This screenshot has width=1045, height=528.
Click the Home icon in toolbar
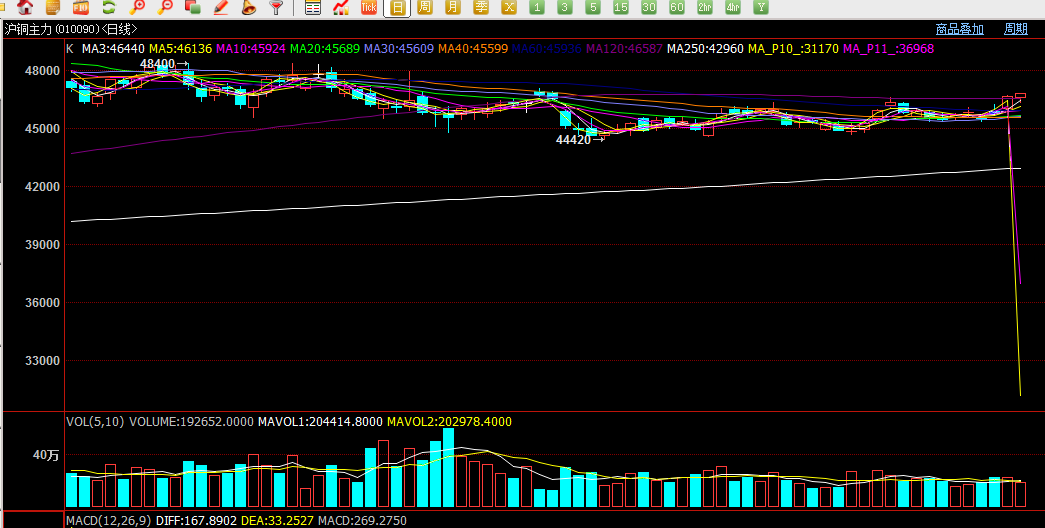(x=27, y=7)
